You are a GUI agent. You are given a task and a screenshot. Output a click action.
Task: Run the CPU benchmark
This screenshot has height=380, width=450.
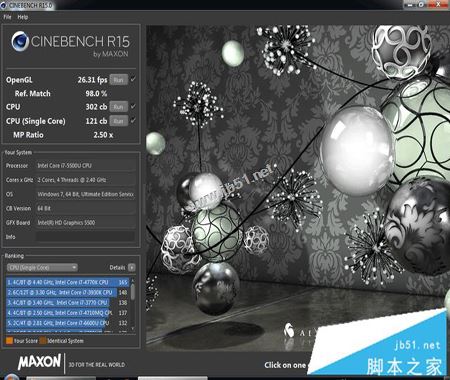point(118,107)
